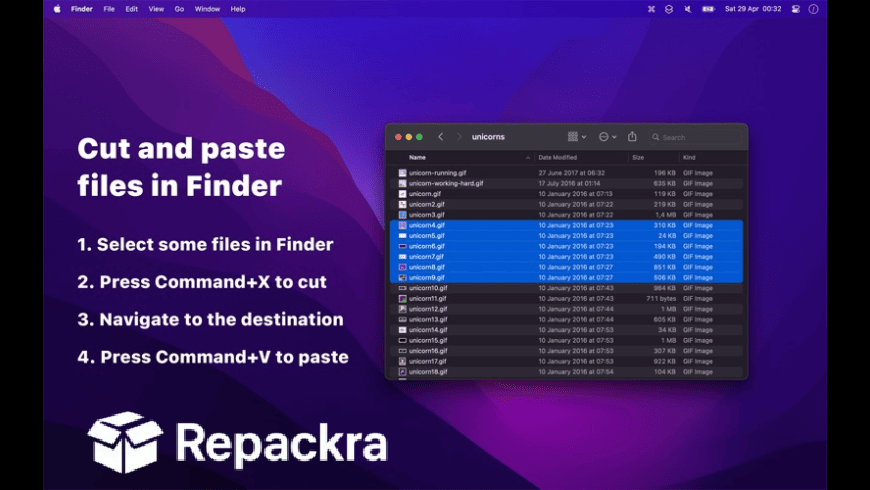Sort by the Name column header
The height and width of the screenshot is (490, 870).
(417, 158)
